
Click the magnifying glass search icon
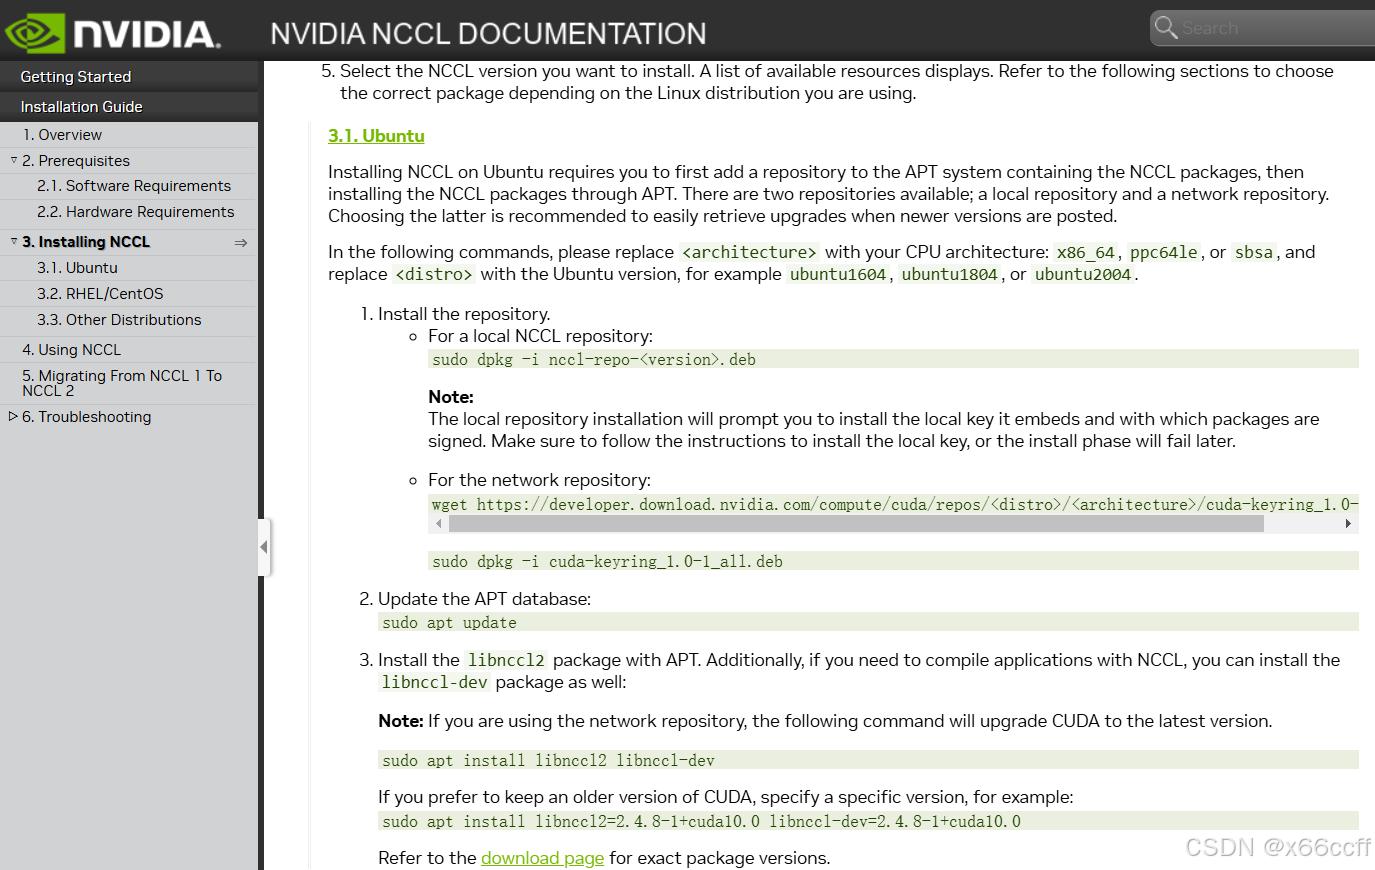pyautogui.click(x=1166, y=27)
